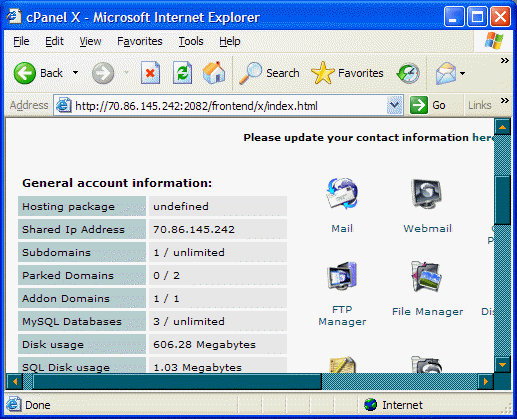Click the 'Parked Domains' row label
This screenshot has height=419, width=517.
pyautogui.click(x=82, y=276)
